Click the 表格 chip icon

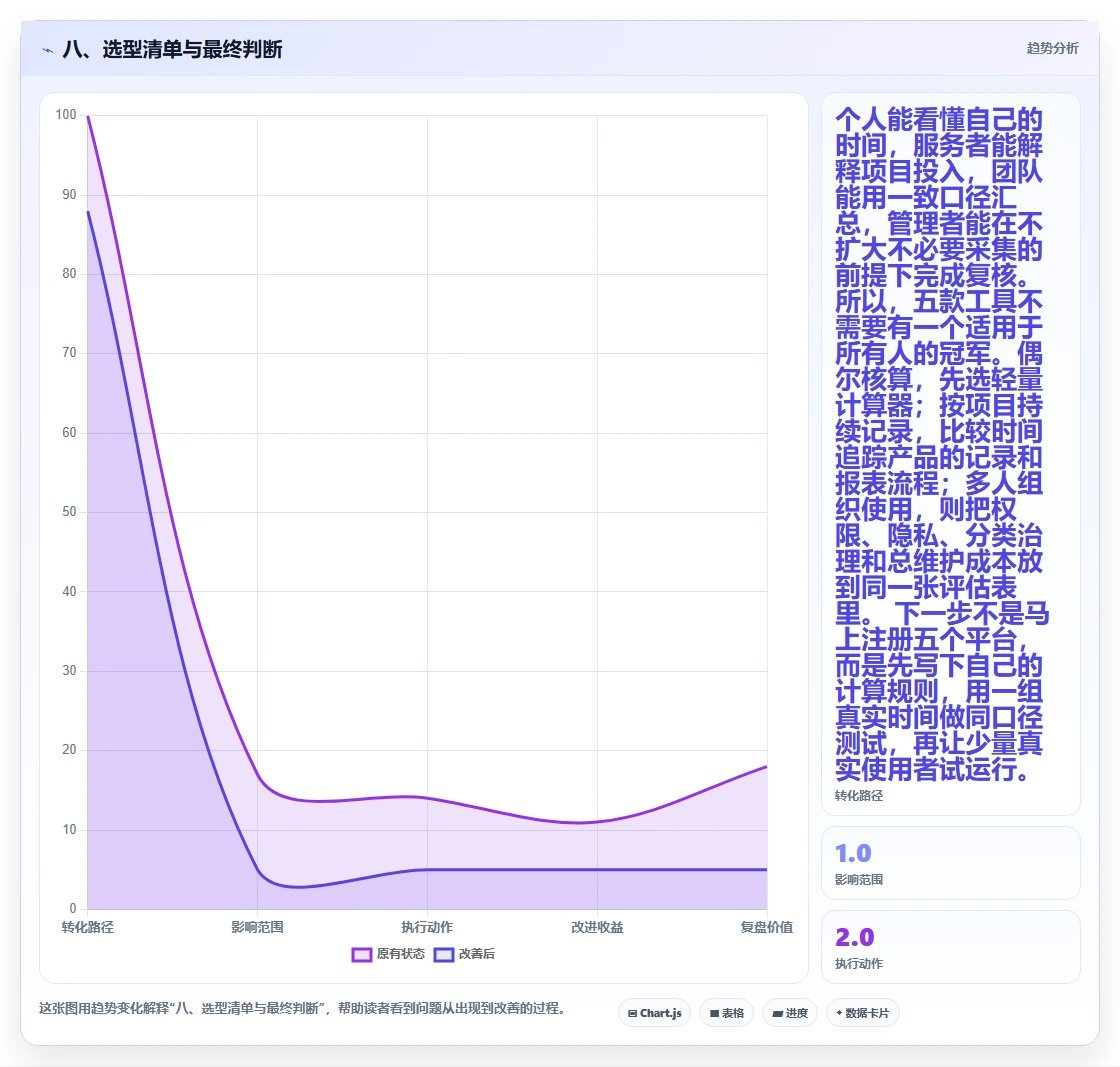click(x=714, y=1013)
